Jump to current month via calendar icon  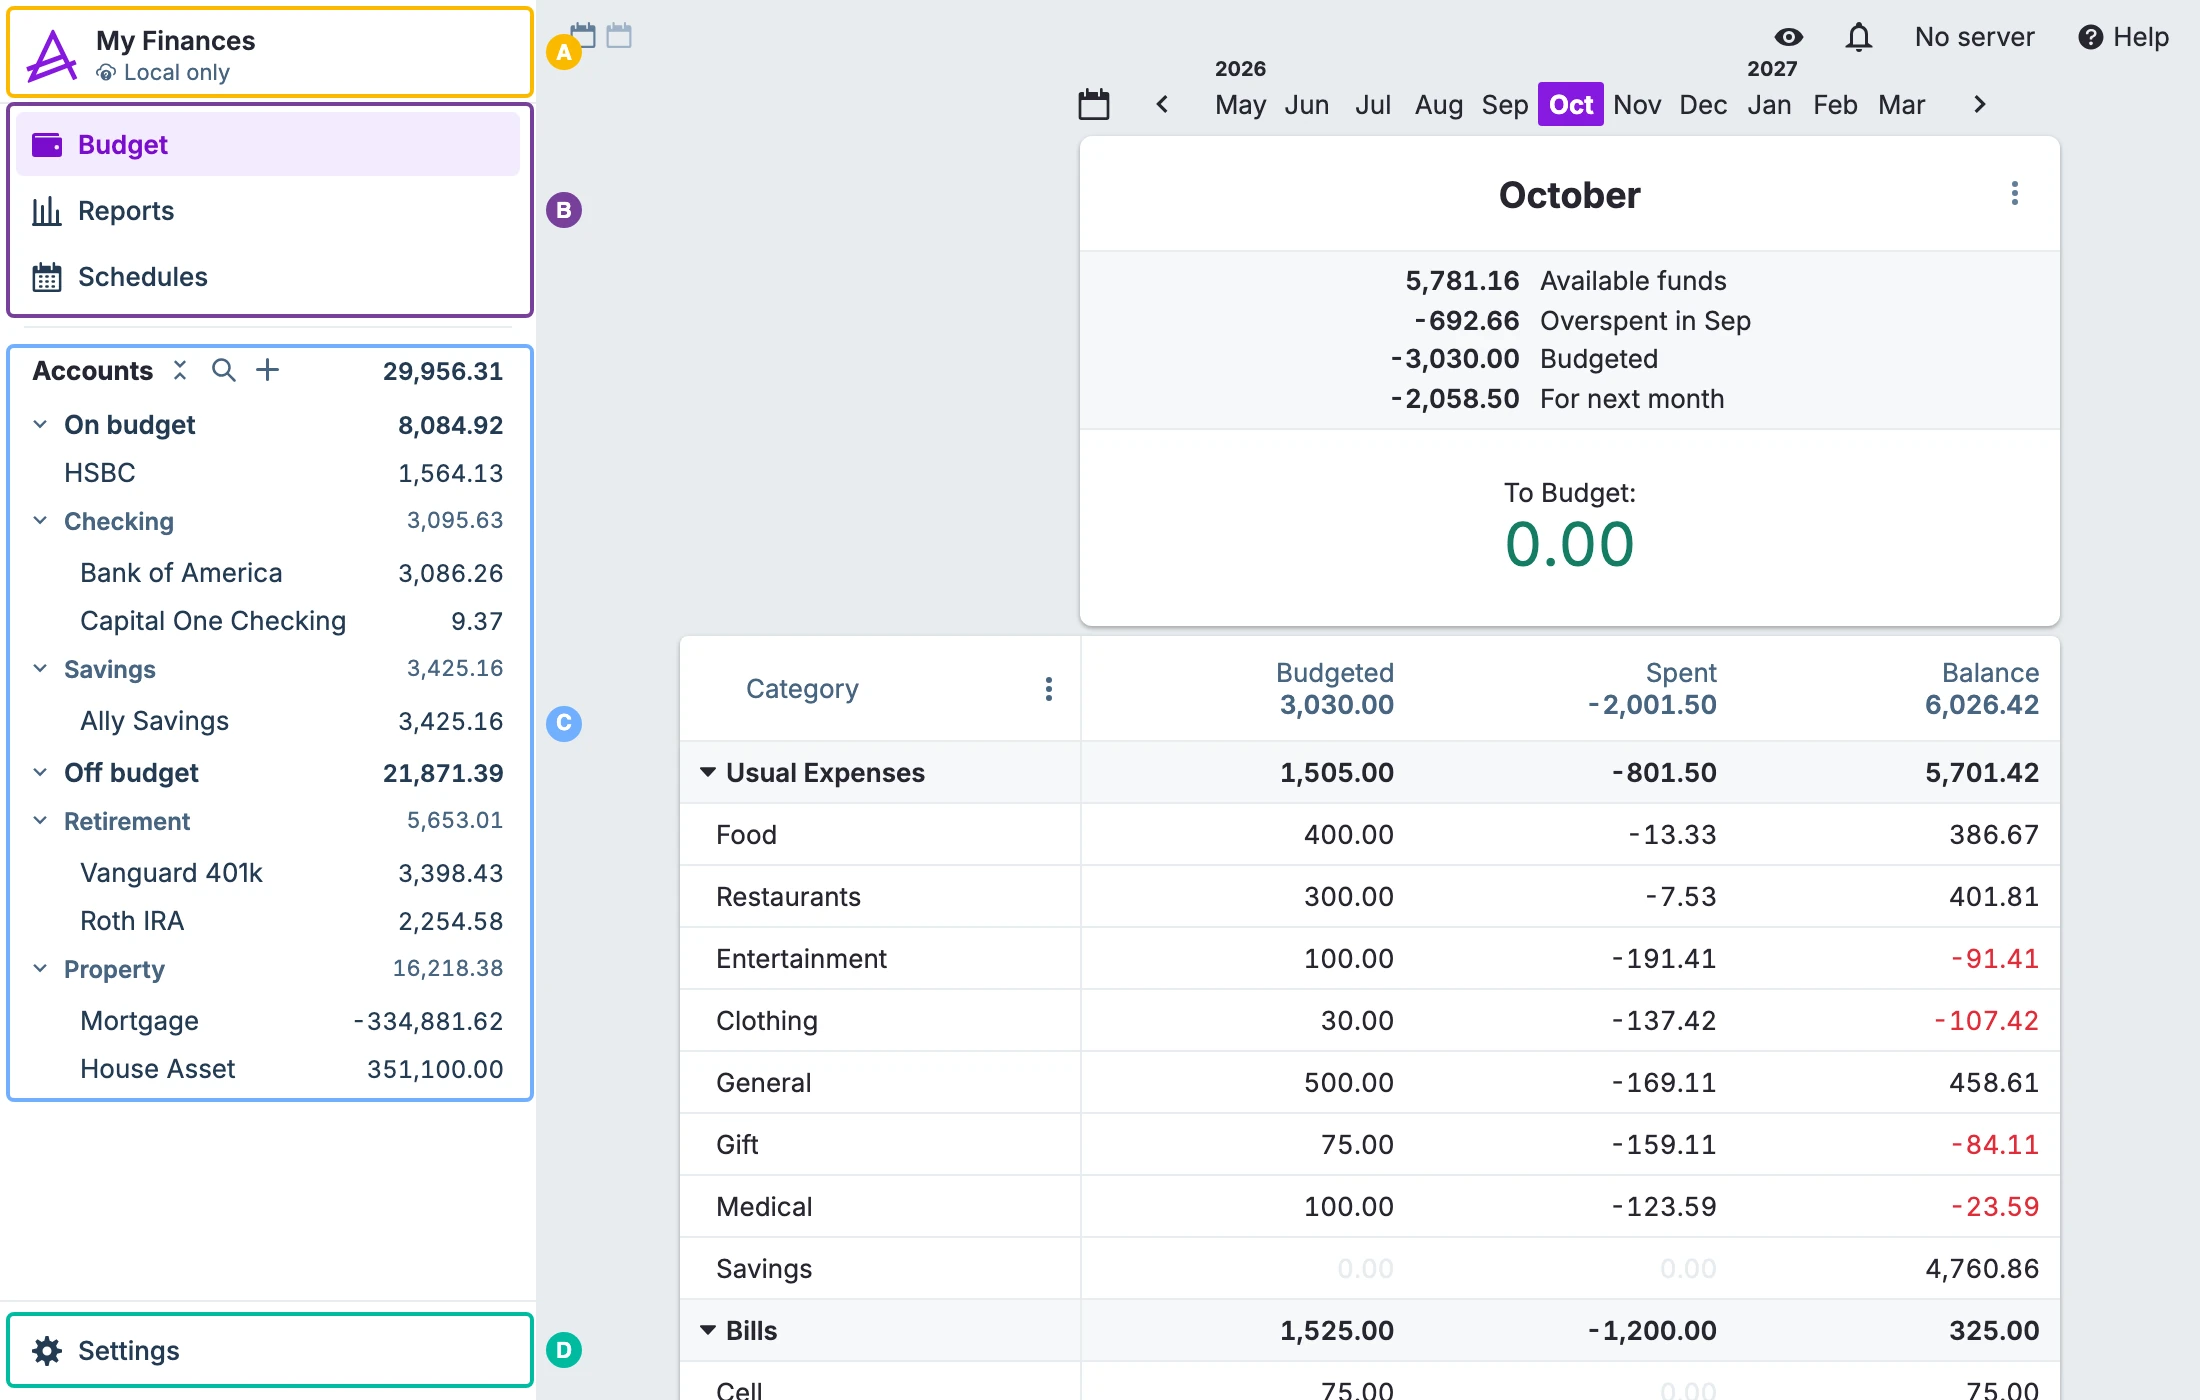(x=1094, y=104)
